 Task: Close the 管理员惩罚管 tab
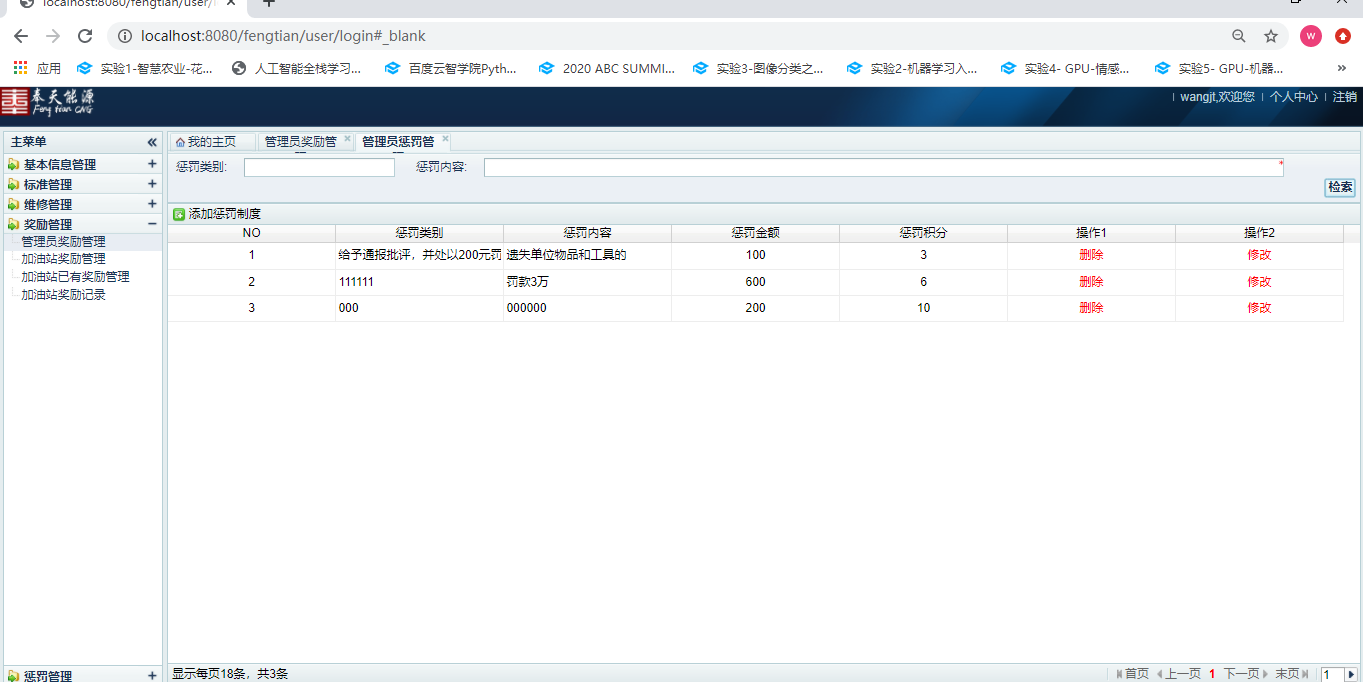[x=446, y=139]
